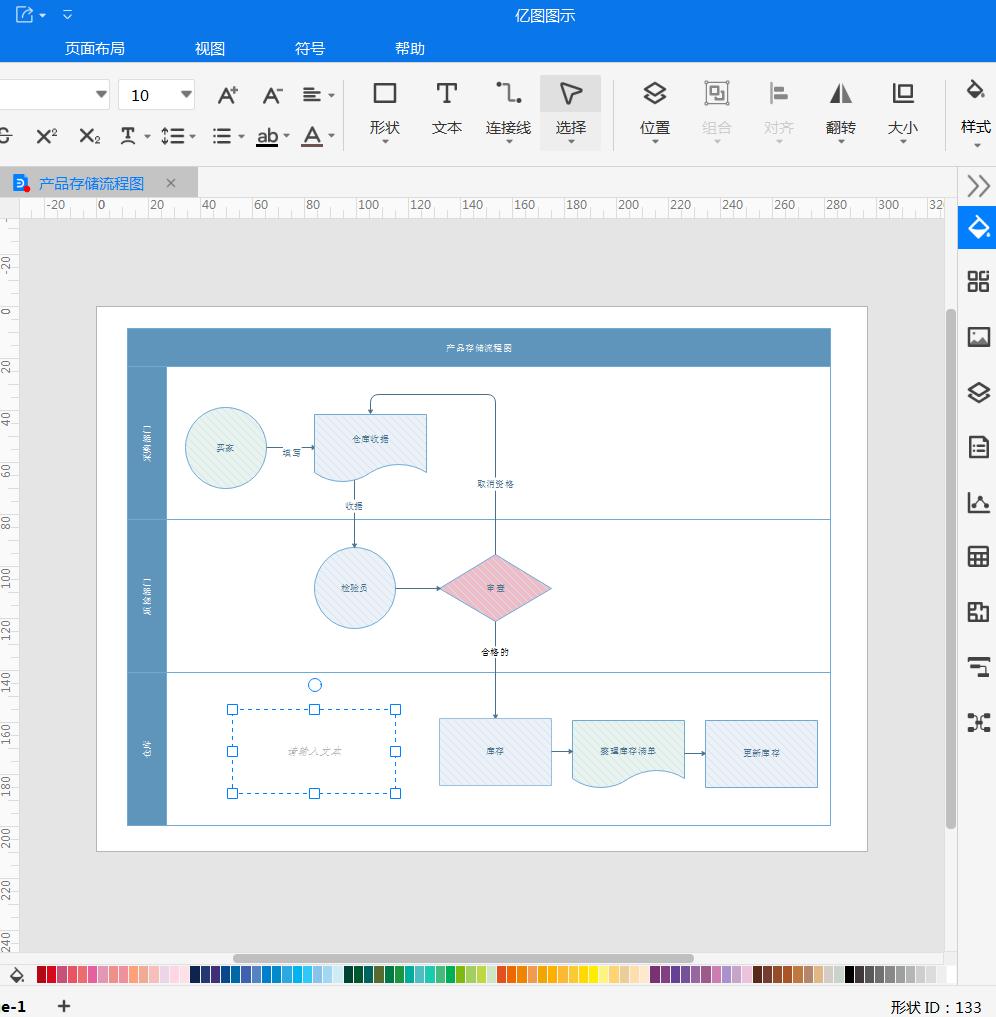Select the Shape (形状) tool
Image resolution: width=996 pixels, height=1017 pixels.
(x=384, y=109)
